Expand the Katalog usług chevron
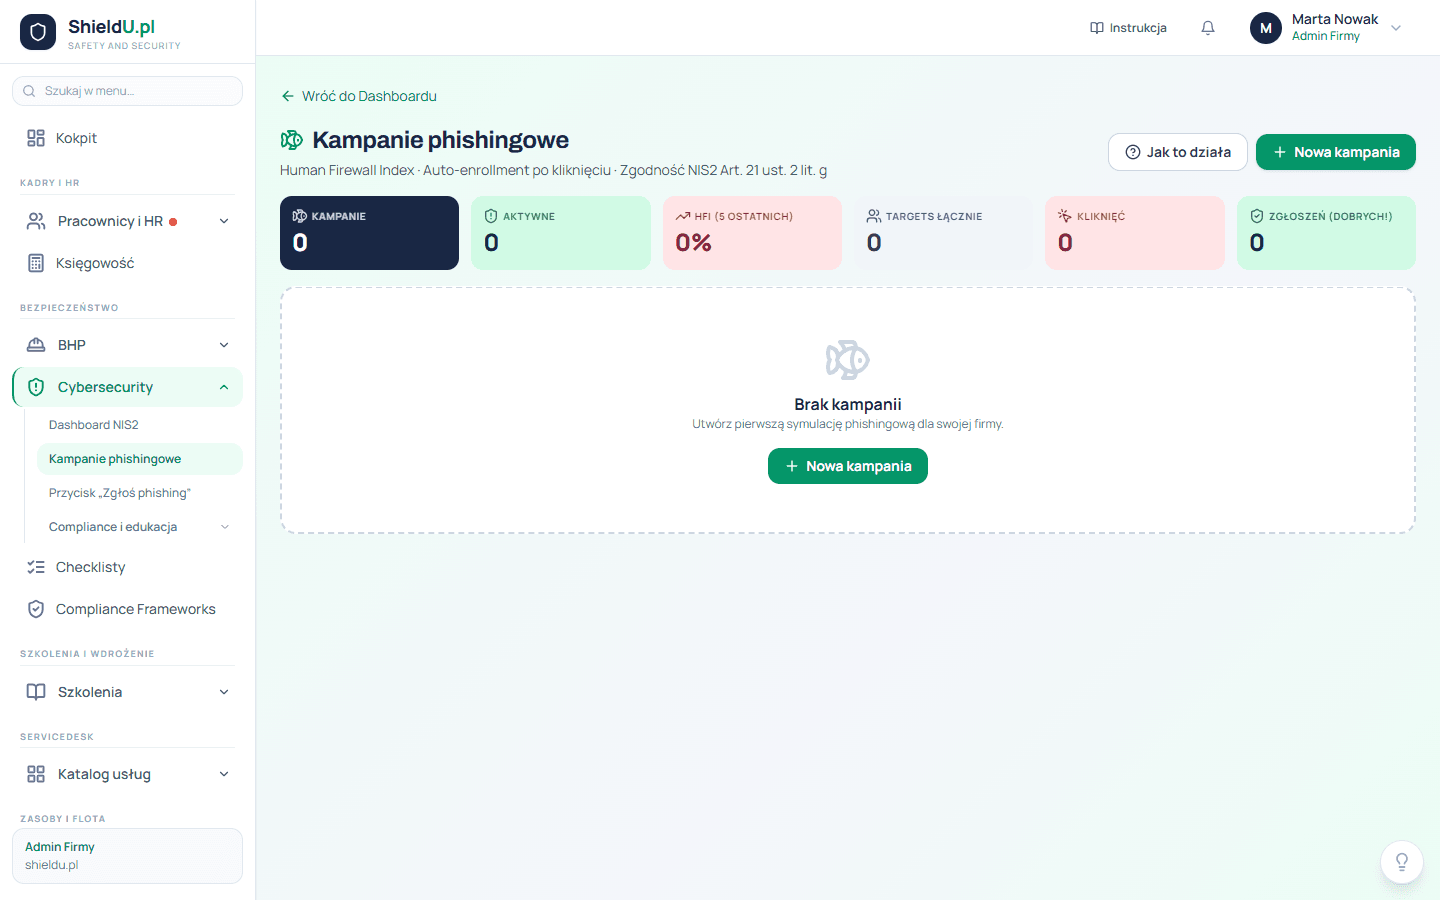The height and width of the screenshot is (900, 1440). pos(224,774)
